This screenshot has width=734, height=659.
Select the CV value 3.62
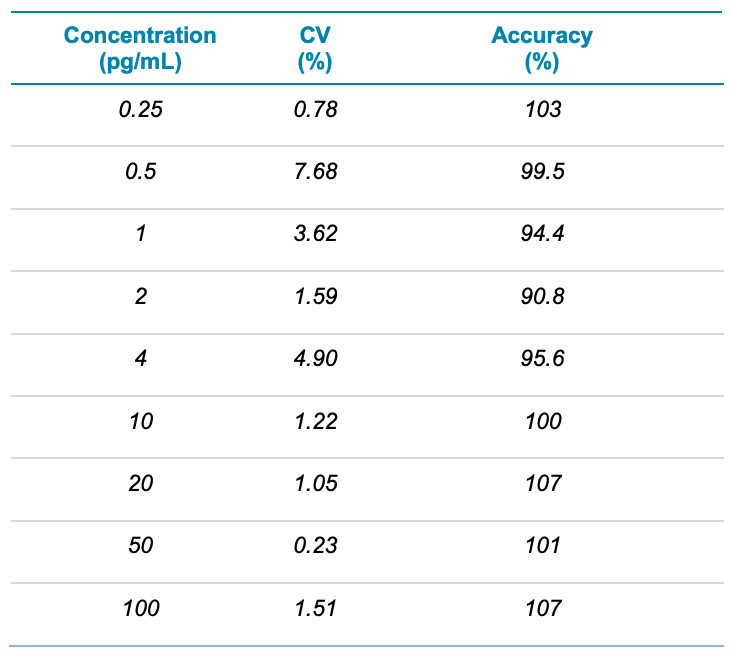(x=315, y=234)
